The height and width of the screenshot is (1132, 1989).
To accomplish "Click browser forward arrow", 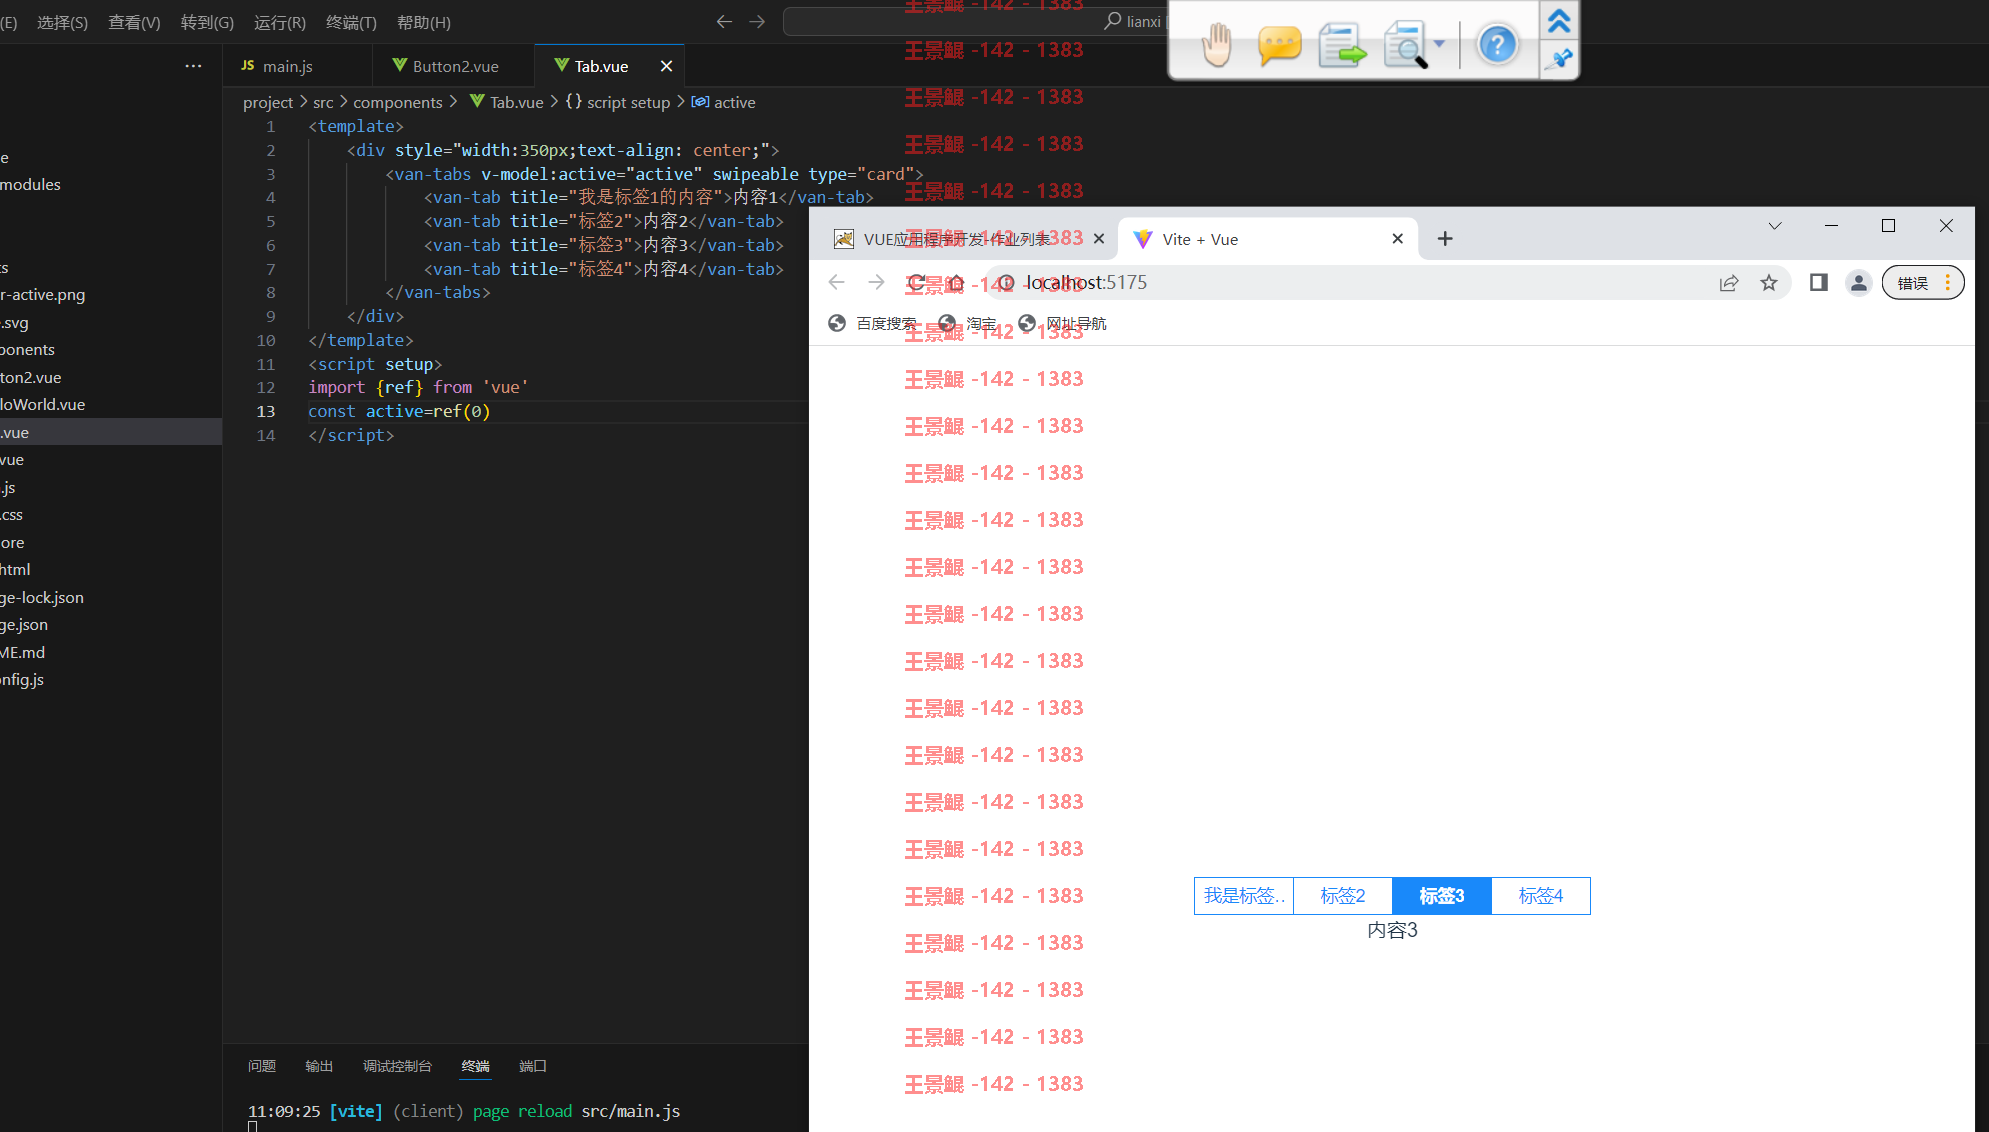I will 877,283.
